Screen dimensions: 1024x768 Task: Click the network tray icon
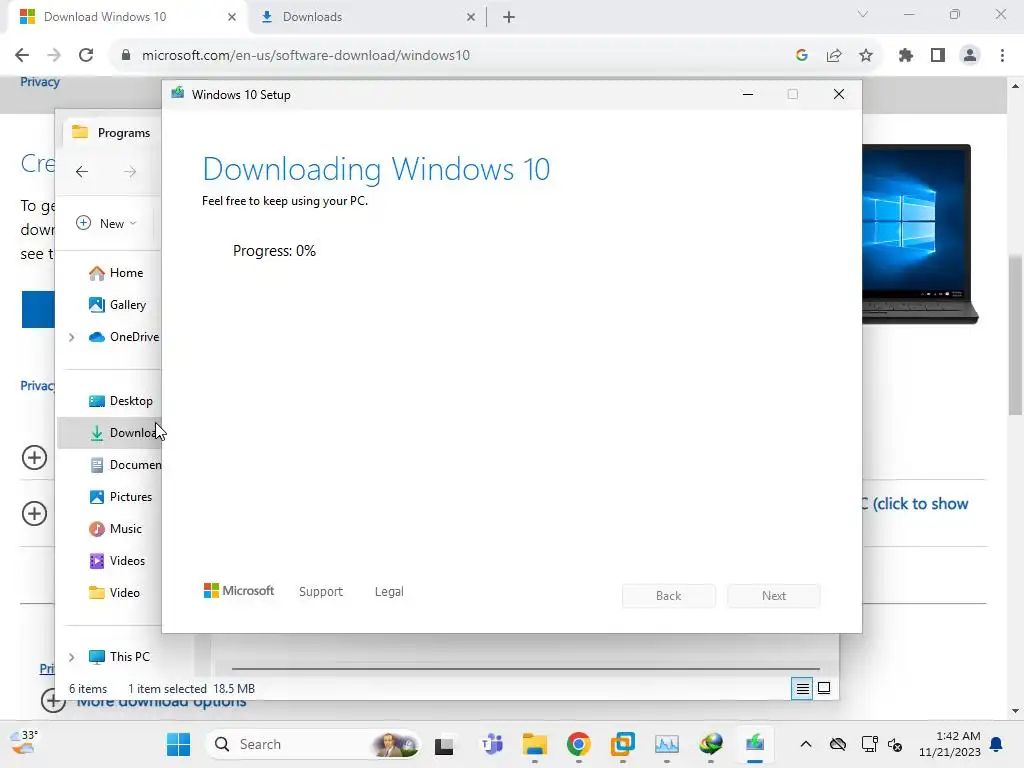(869, 744)
